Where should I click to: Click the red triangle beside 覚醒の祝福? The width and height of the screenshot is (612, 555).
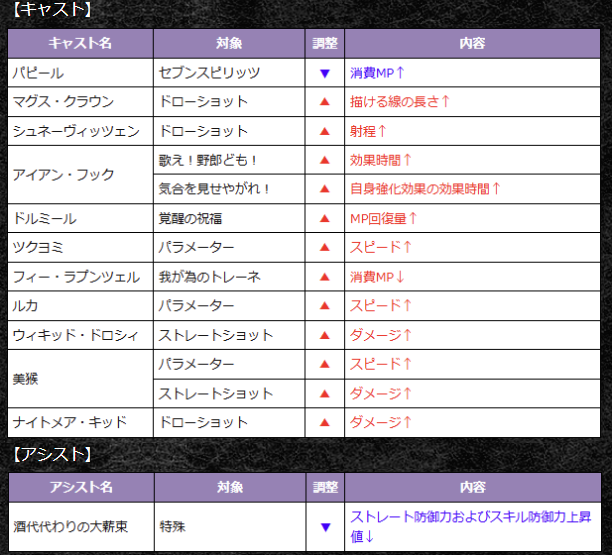[x=325, y=219]
